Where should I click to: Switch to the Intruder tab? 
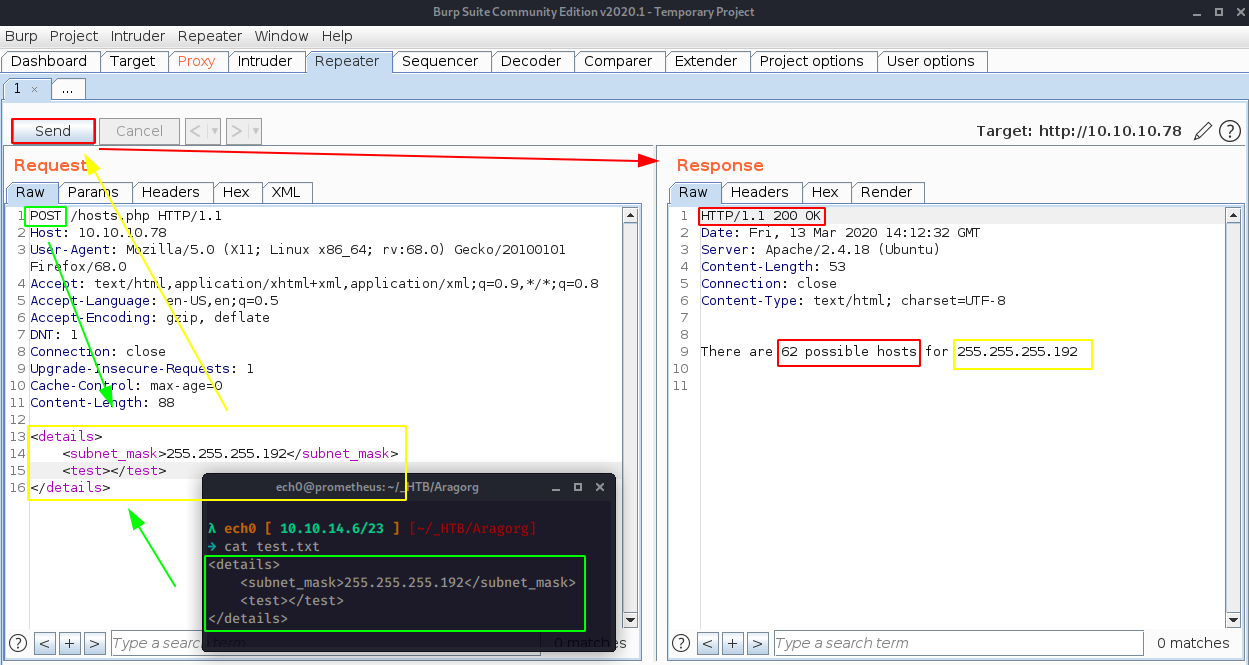click(265, 61)
